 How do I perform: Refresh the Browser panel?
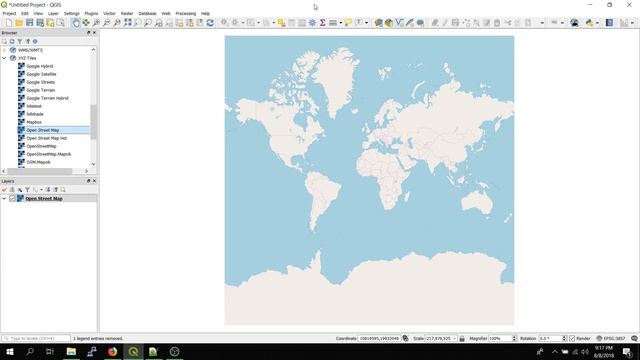click(x=12, y=41)
